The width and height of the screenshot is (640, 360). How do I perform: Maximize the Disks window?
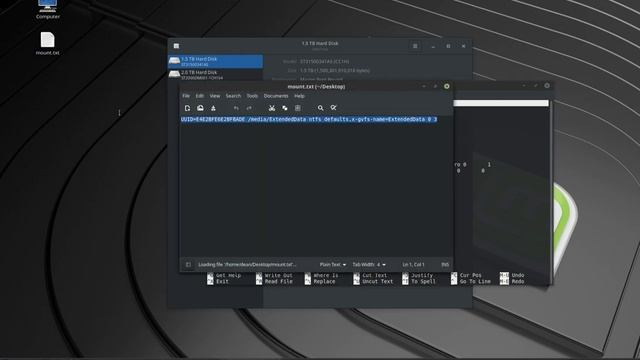pyautogui.click(x=448, y=46)
